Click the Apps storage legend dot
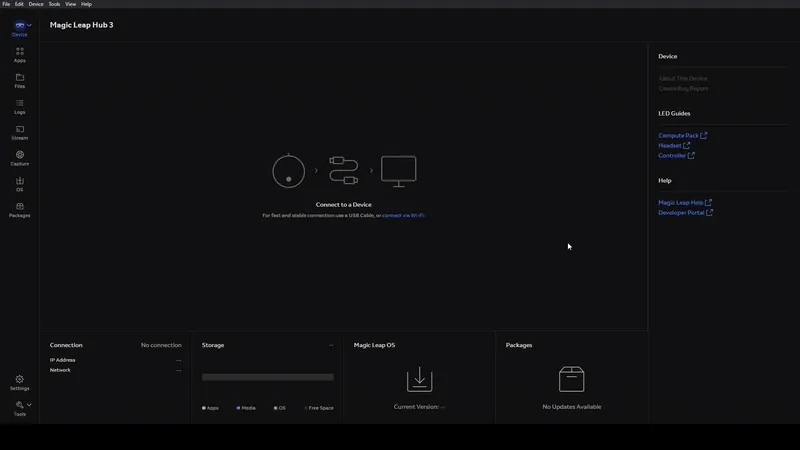Image resolution: width=800 pixels, height=450 pixels. 204,408
